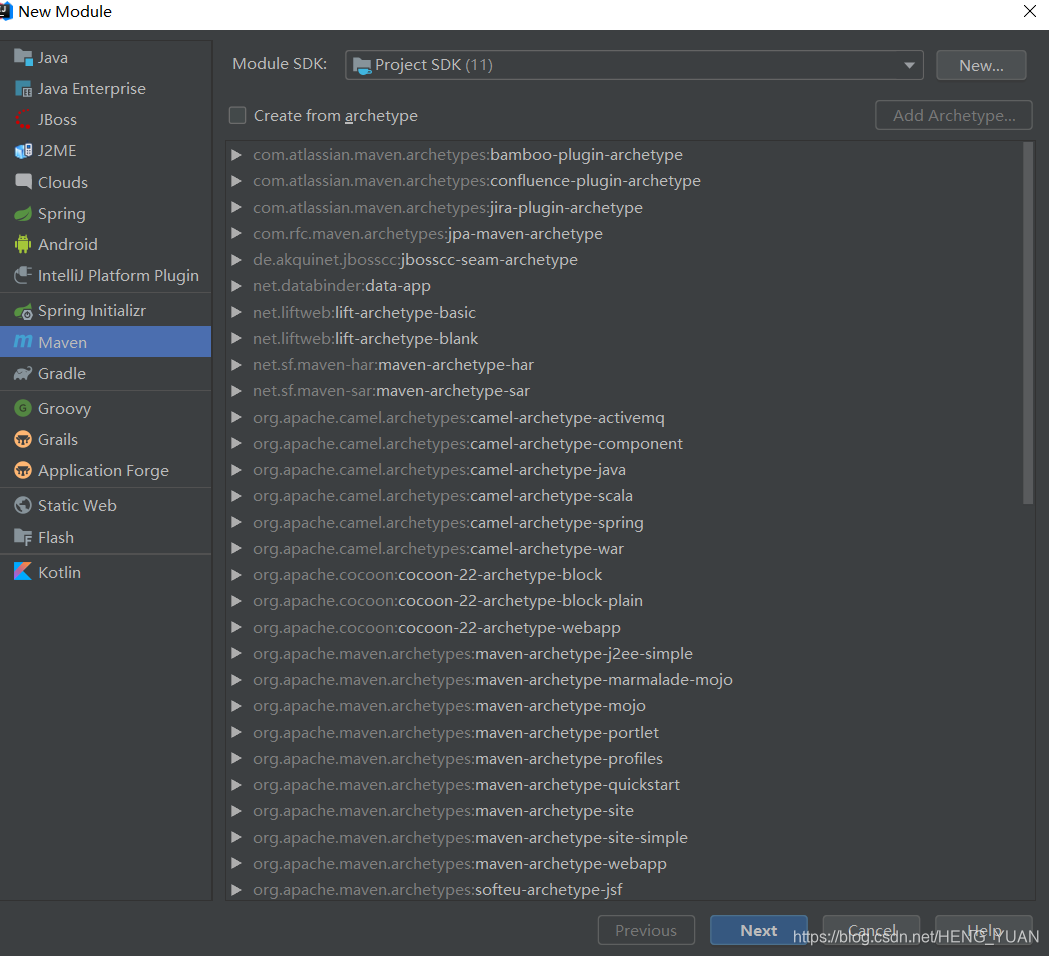Choose Groovy module type label
Viewport: 1049px width, 956px height.
coord(64,409)
